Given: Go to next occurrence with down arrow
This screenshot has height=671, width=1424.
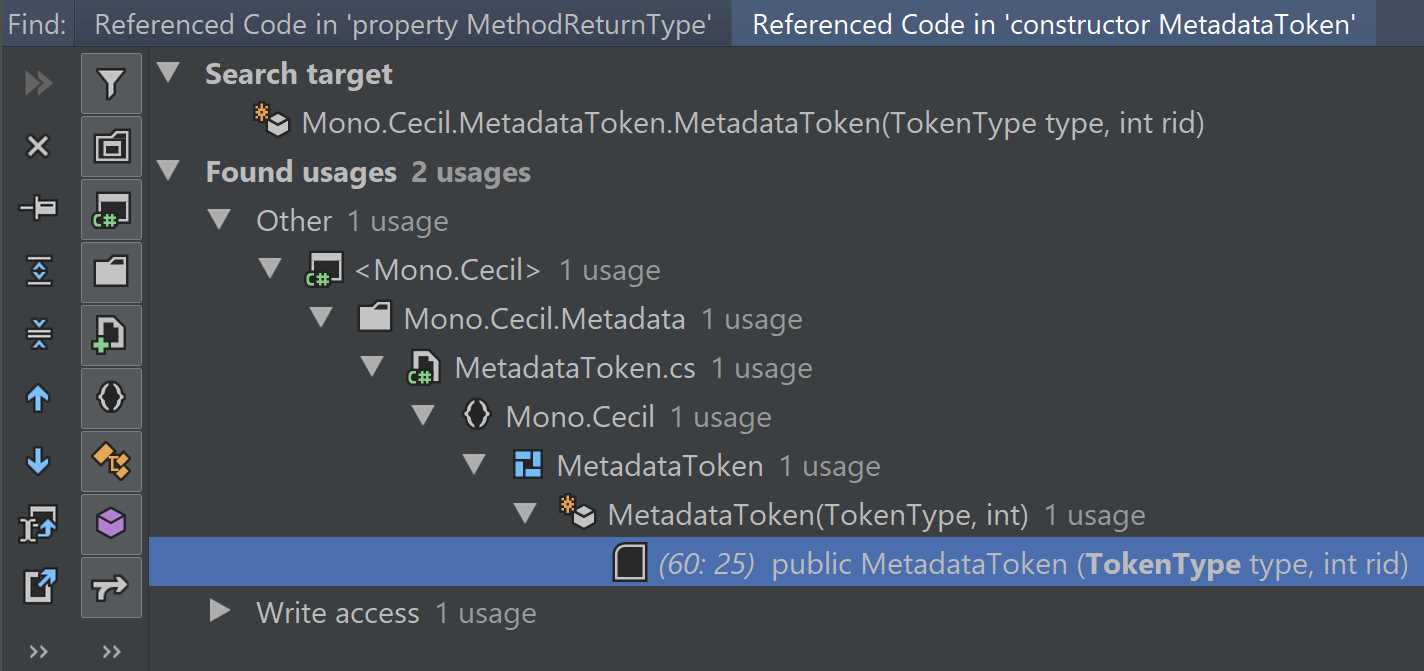Looking at the screenshot, I should click(38, 461).
